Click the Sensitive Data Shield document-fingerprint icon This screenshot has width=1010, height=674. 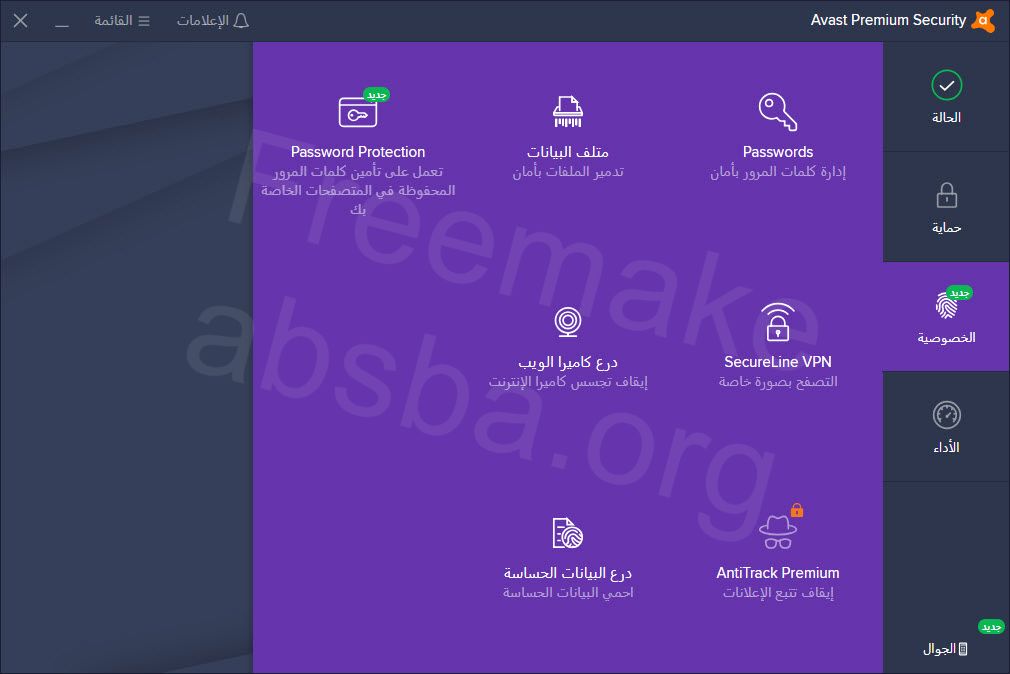(x=567, y=533)
